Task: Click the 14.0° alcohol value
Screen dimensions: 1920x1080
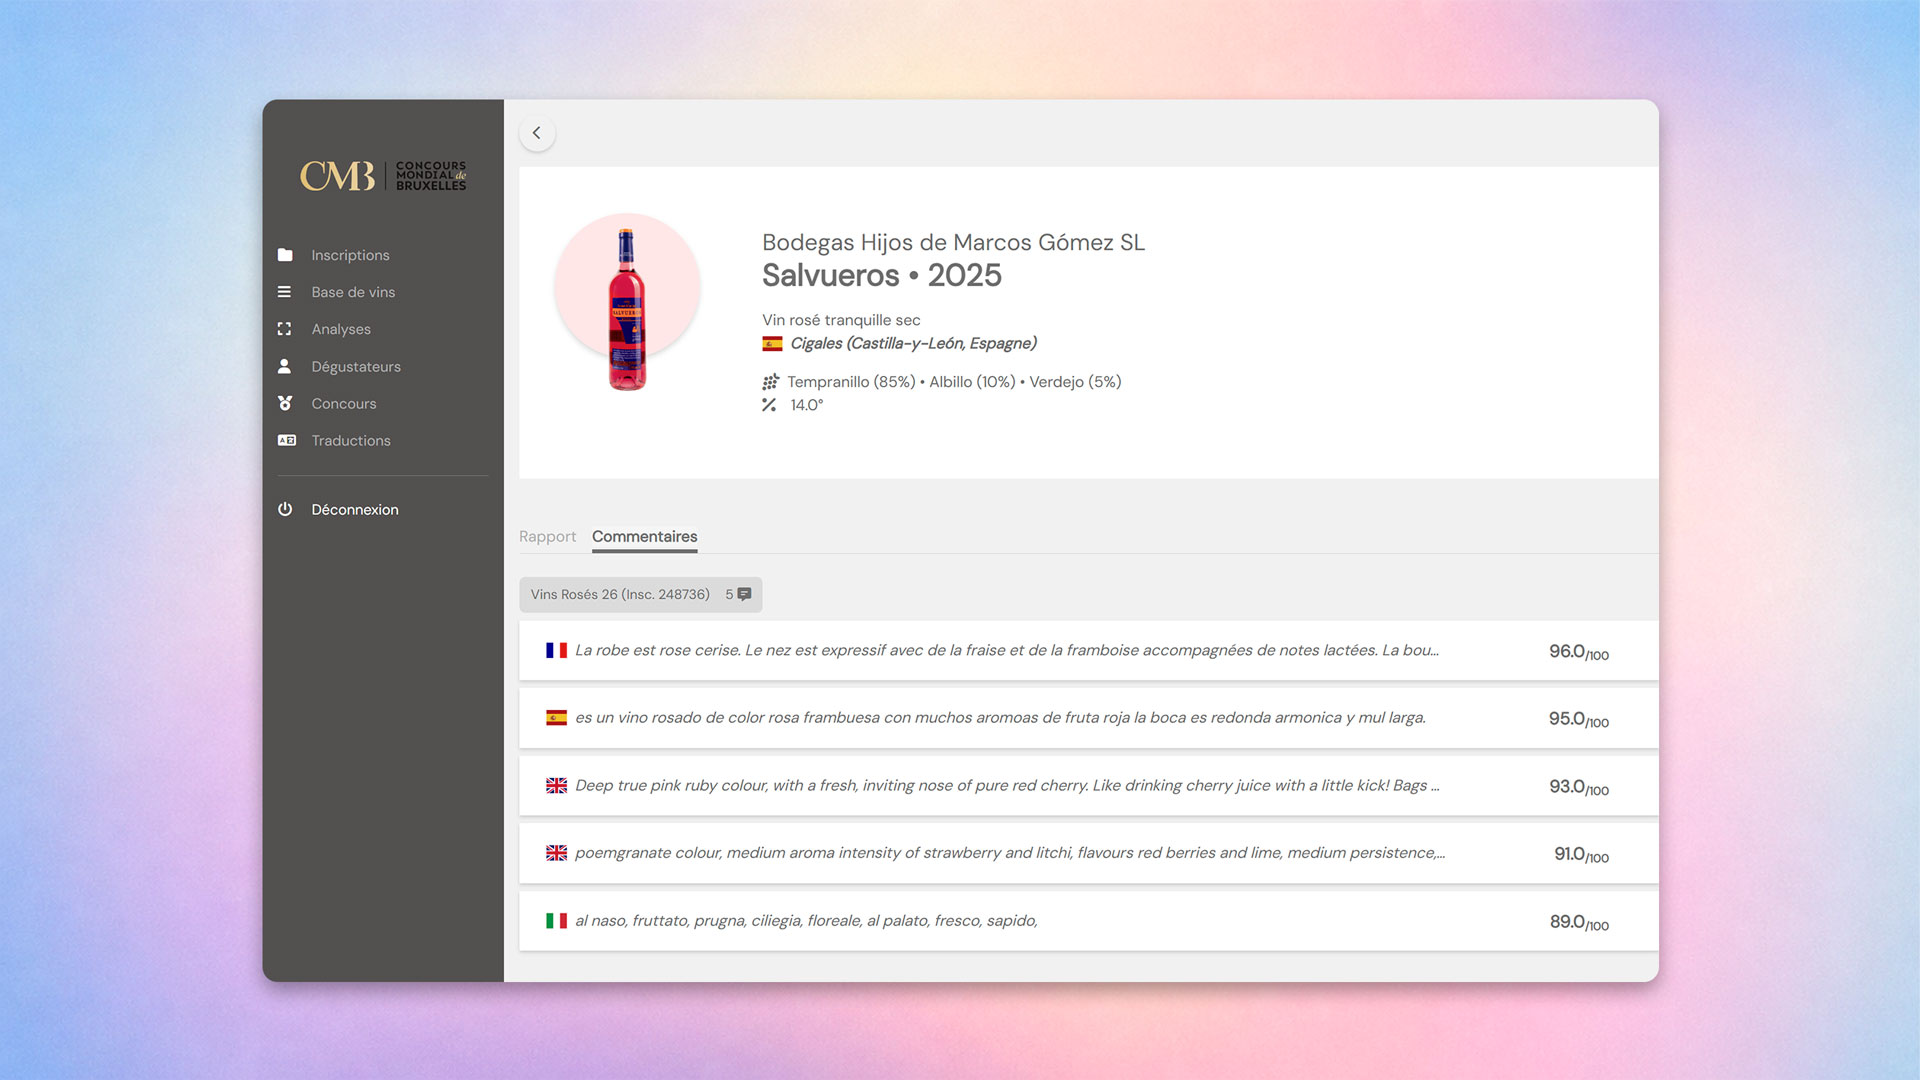Action: [x=807, y=405]
